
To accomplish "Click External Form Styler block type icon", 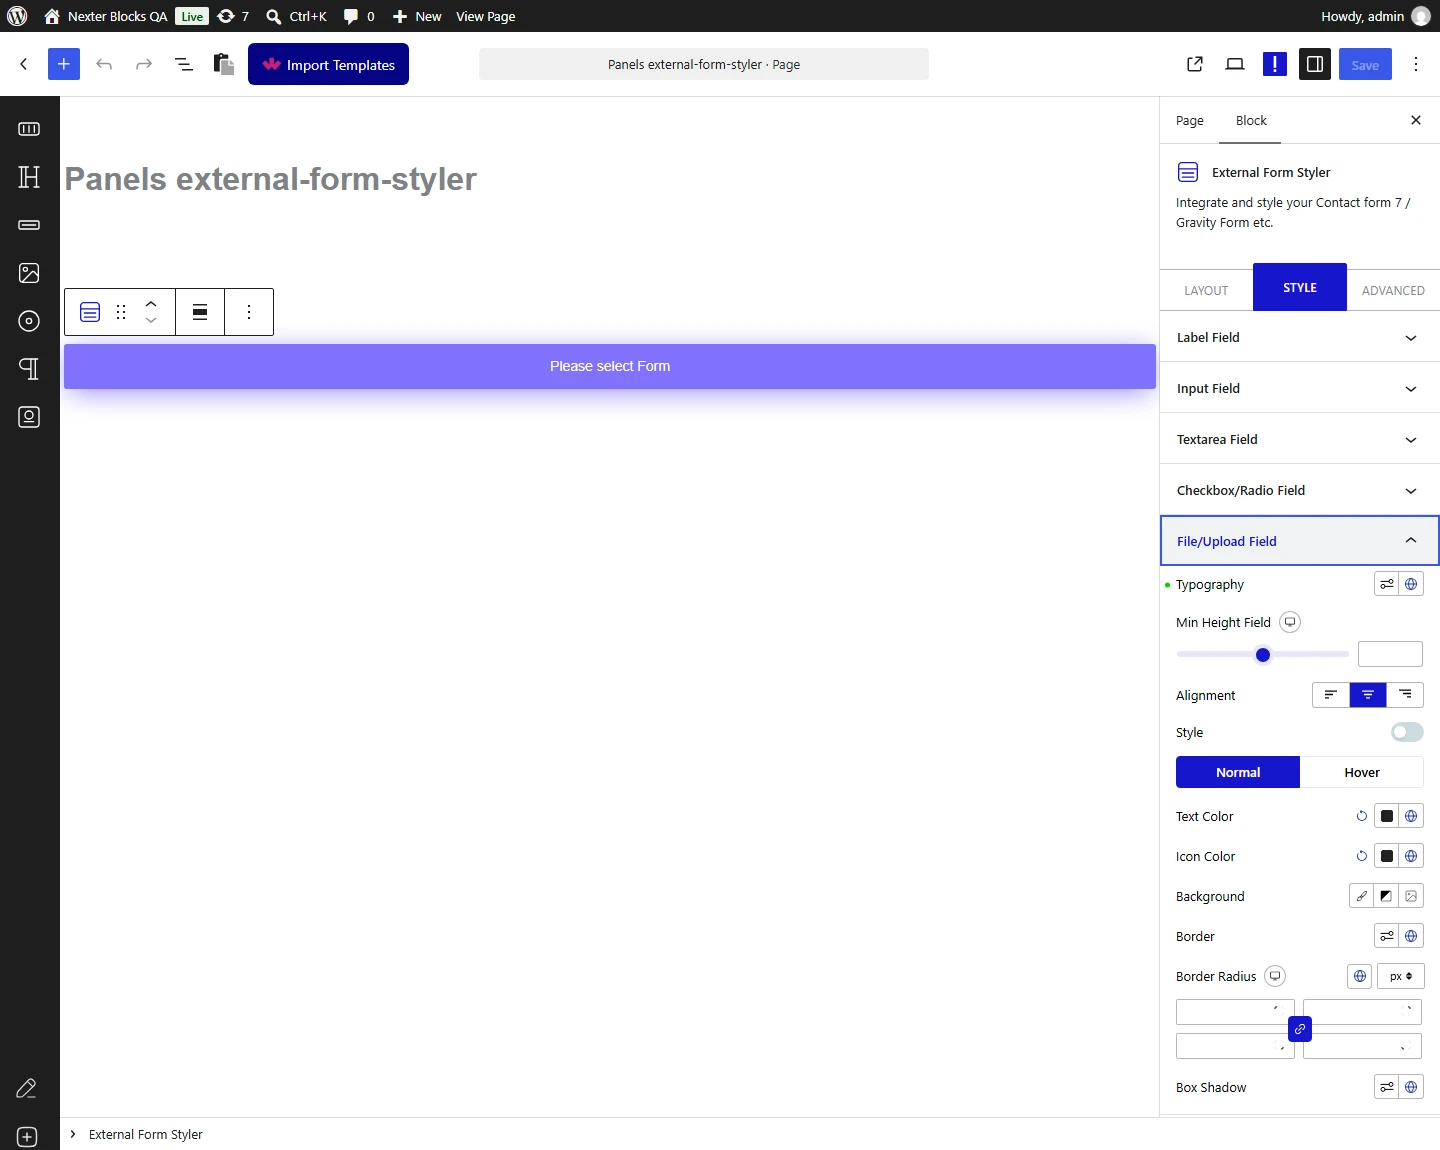I will (x=90, y=312).
